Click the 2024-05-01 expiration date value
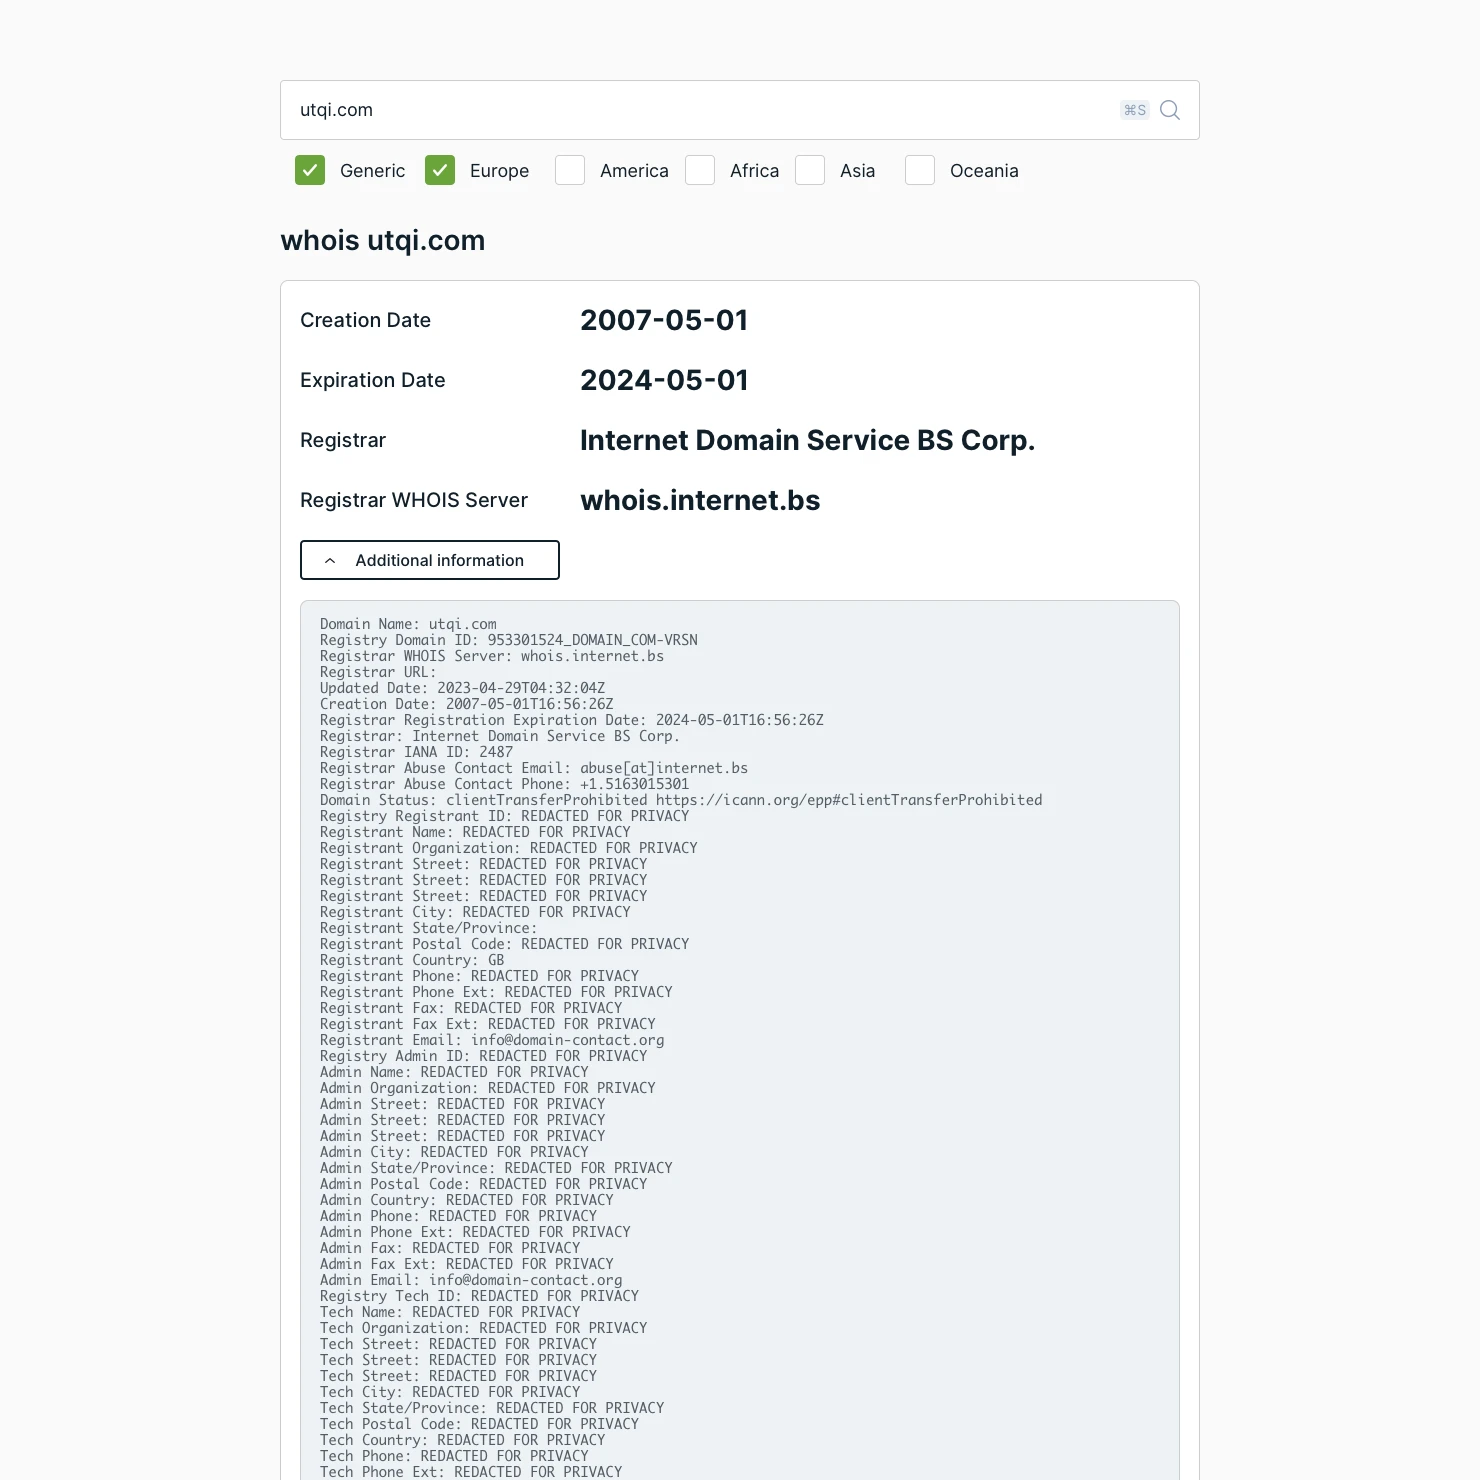 pos(664,380)
